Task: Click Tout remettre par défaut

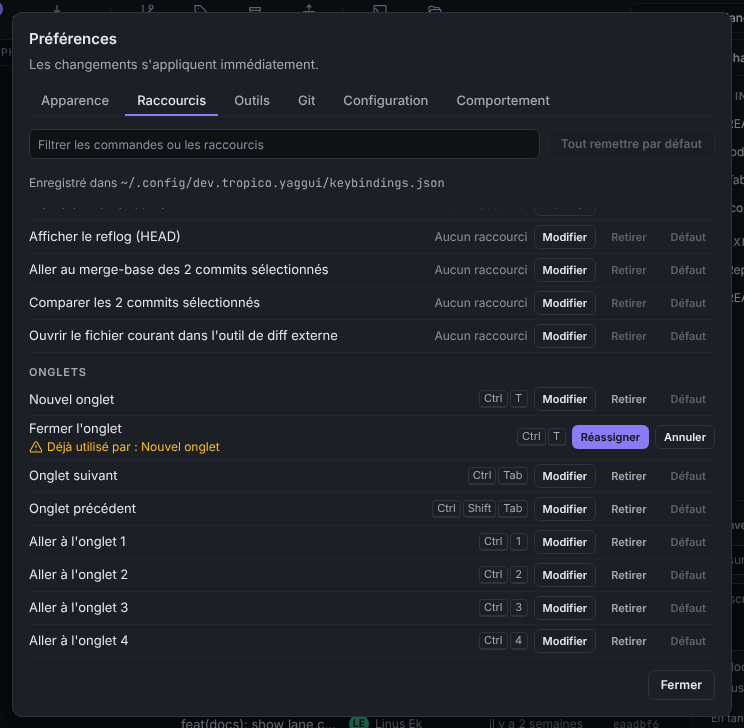Action: (631, 144)
